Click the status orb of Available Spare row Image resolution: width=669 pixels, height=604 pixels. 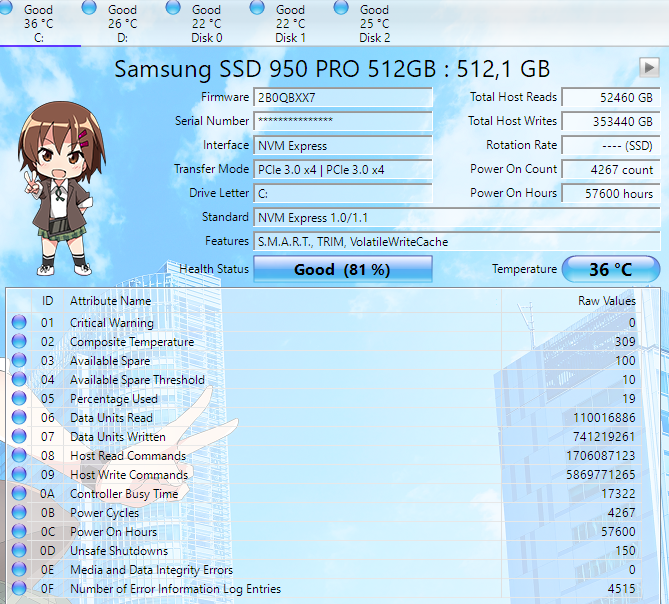(19, 360)
